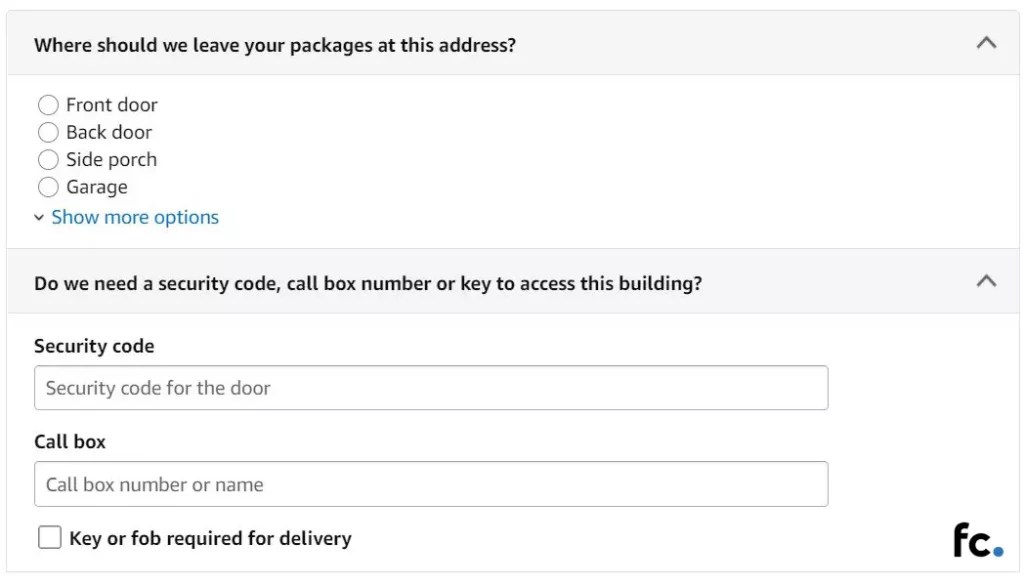Click the Security code input field
The width and height of the screenshot is (1024, 586).
click(x=430, y=387)
